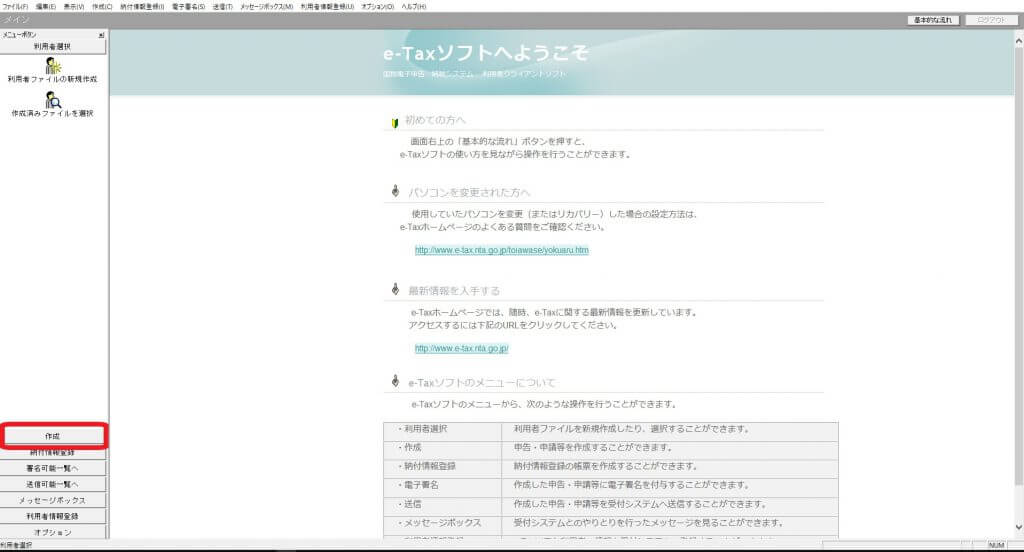
Task: Open the yokuaru.htm FAQ link
Action: click(x=502, y=250)
